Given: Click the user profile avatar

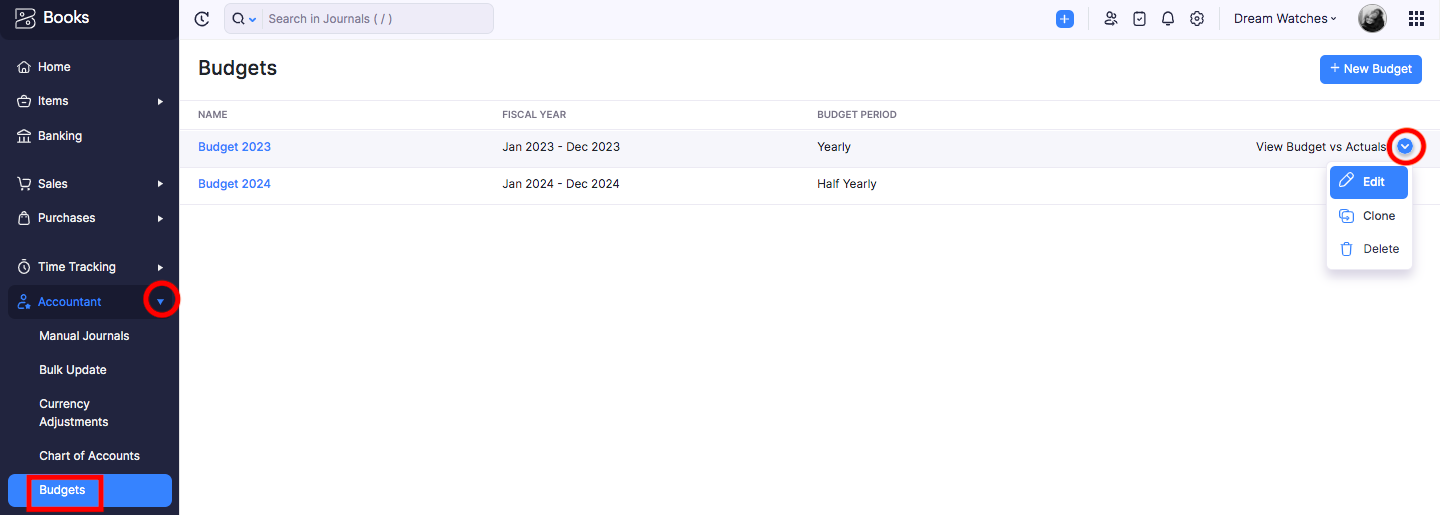Looking at the screenshot, I should 1372,19.
